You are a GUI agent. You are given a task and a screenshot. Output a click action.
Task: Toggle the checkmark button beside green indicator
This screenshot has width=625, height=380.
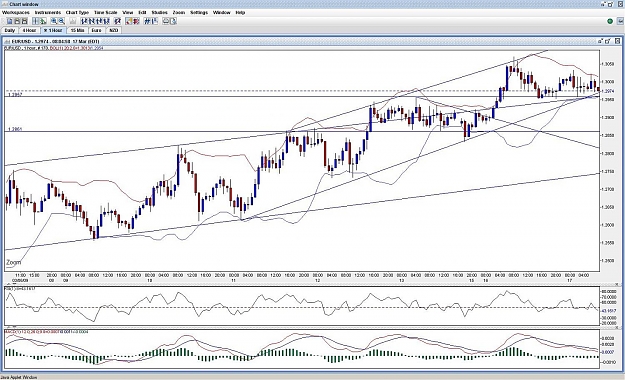(x=619, y=21)
